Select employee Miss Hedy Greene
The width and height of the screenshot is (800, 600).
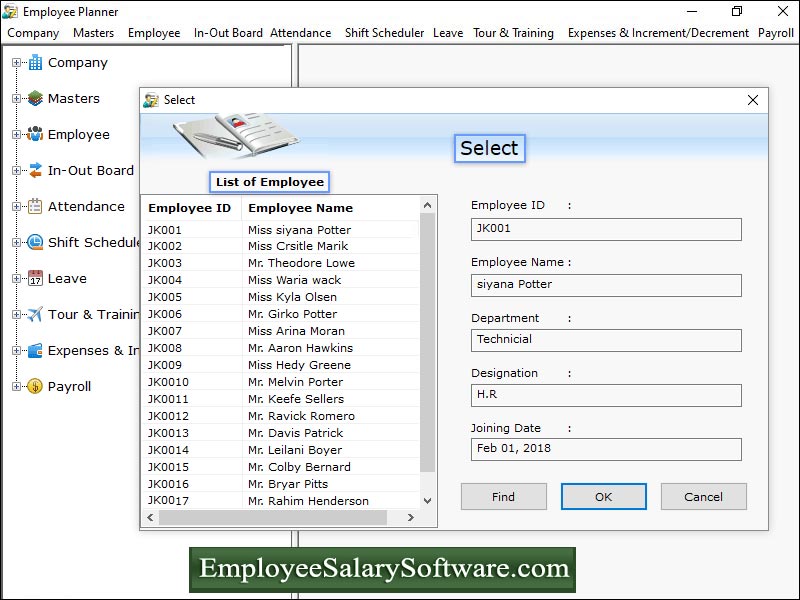tap(281, 365)
